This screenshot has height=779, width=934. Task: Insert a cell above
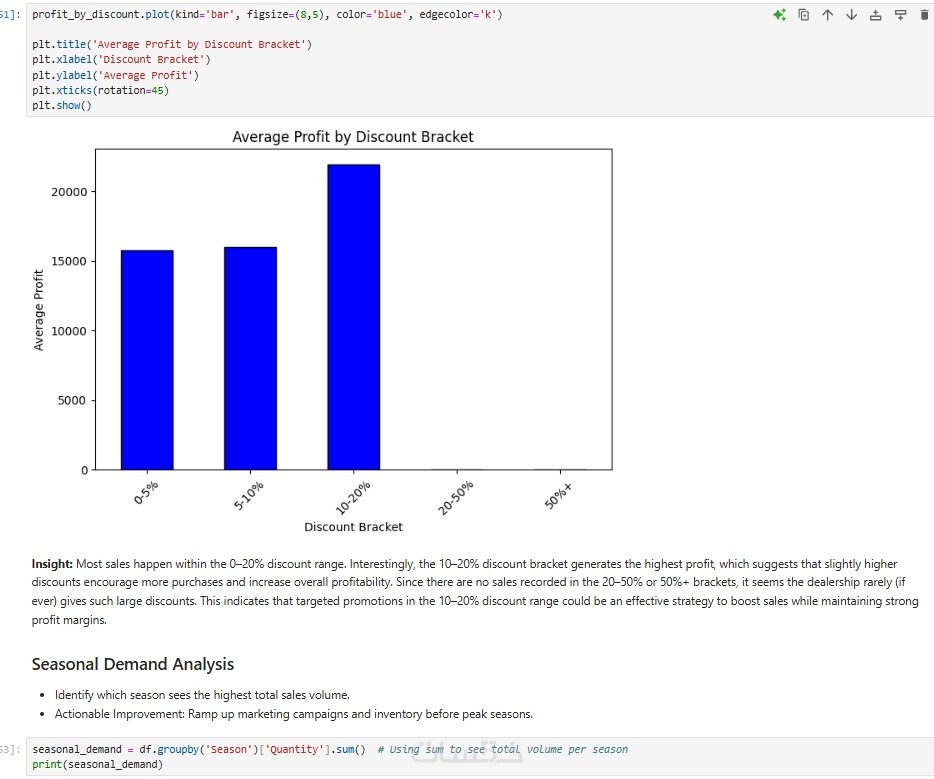pyautogui.click(x=876, y=15)
